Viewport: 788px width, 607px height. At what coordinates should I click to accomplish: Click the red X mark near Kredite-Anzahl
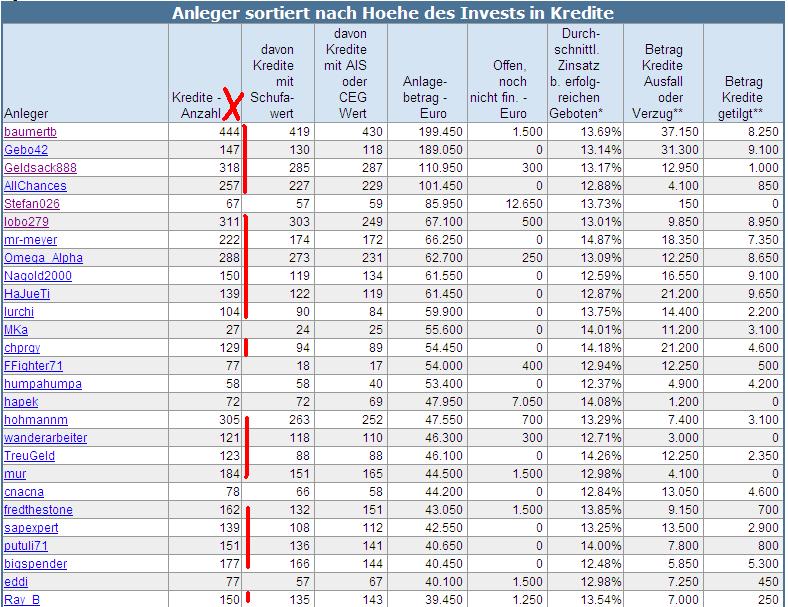[234, 104]
